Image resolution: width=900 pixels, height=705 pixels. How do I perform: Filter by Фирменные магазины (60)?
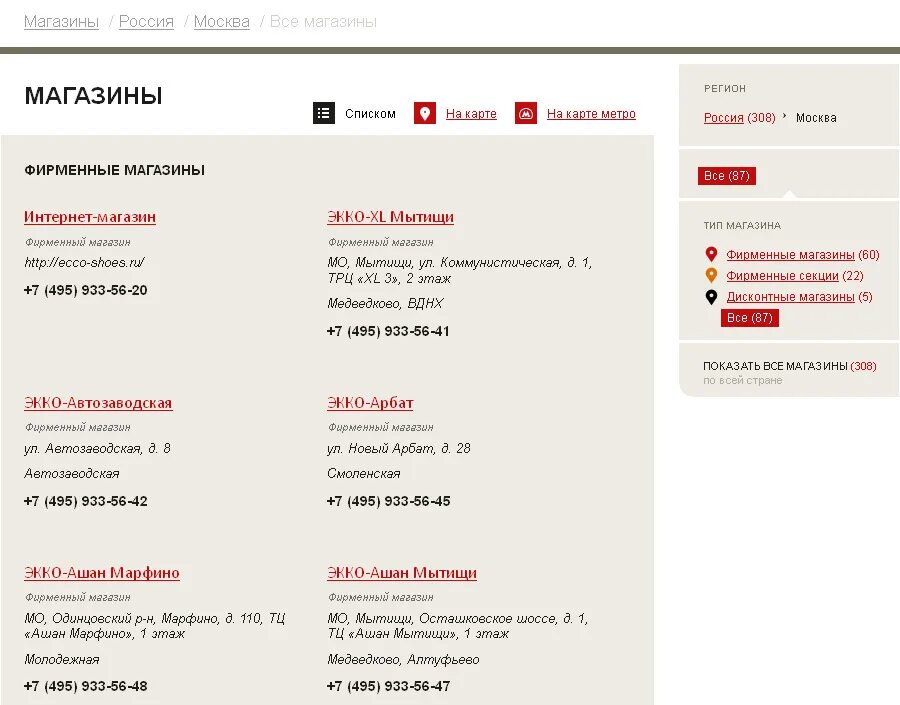click(x=802, y=254)
